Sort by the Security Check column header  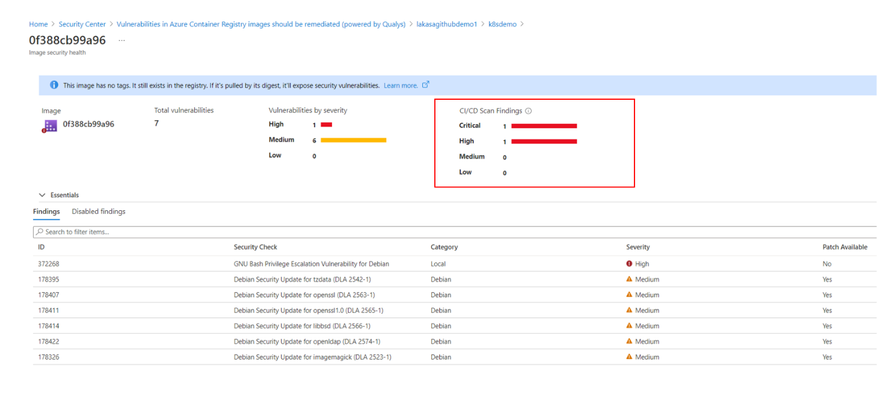pyautogui.click(x=255, y=248)
